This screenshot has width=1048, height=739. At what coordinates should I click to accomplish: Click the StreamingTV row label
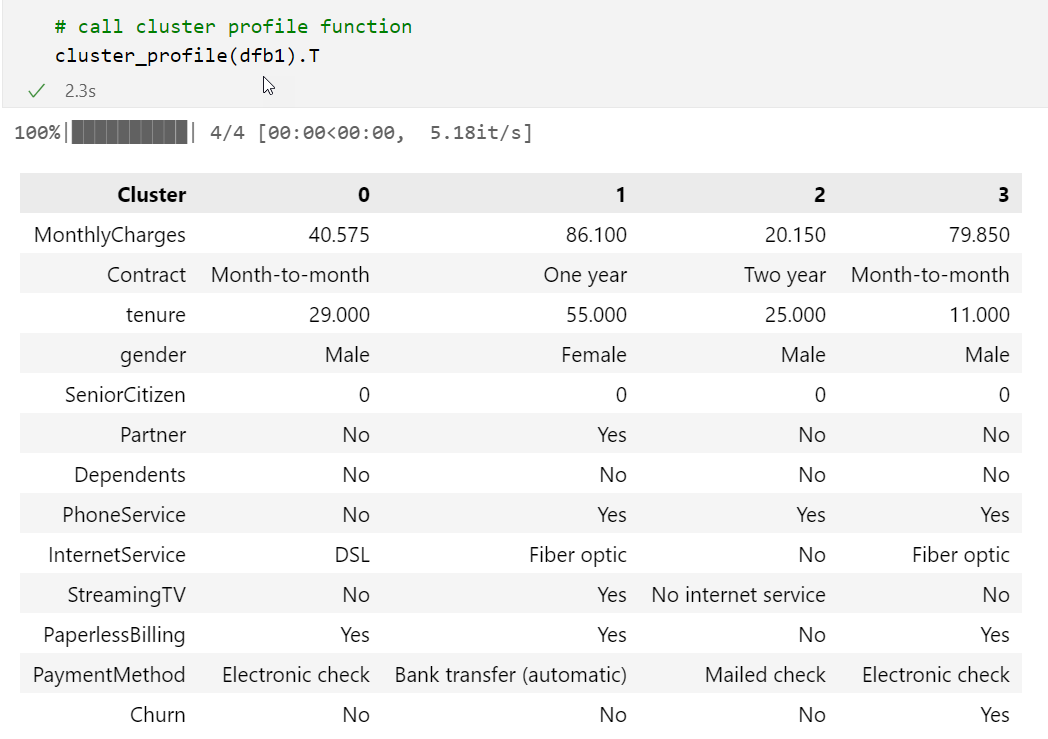click(x=126, y=595)
